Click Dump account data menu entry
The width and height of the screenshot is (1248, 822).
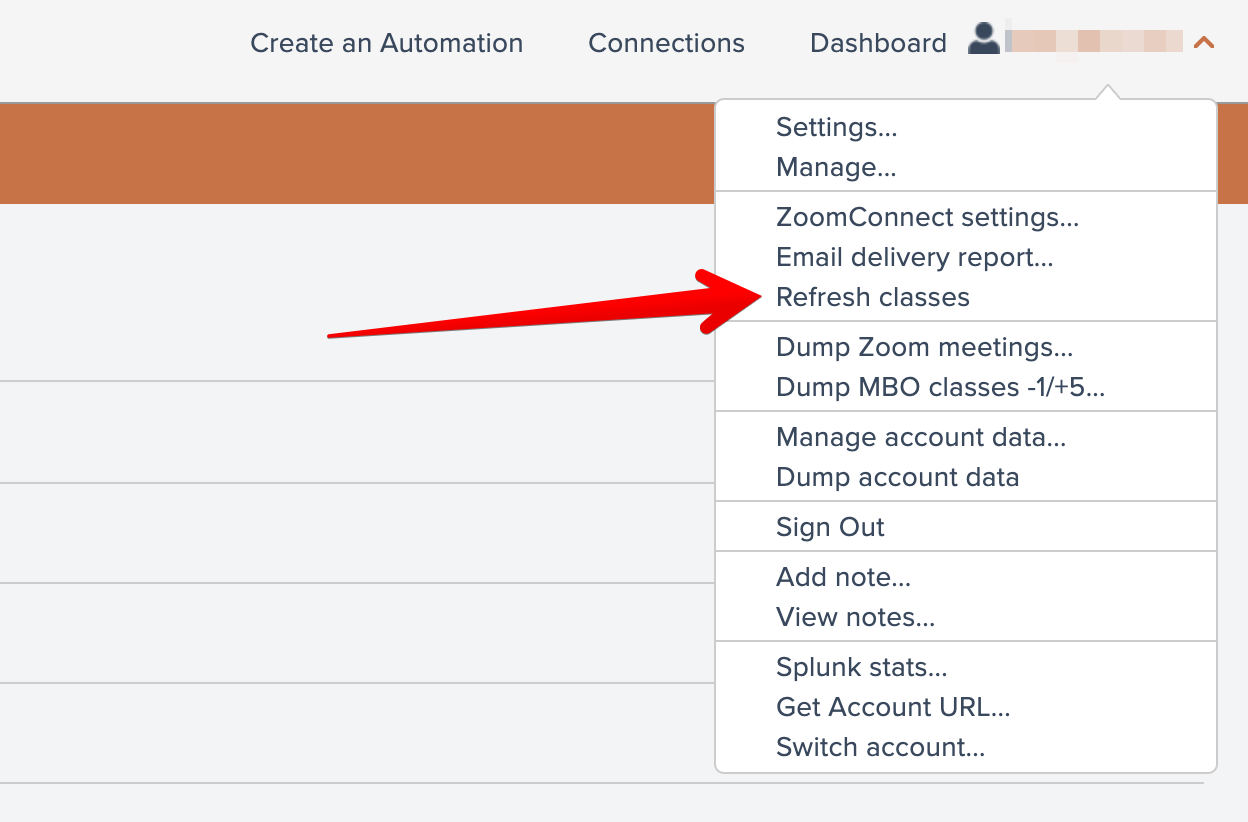(897, 477)
